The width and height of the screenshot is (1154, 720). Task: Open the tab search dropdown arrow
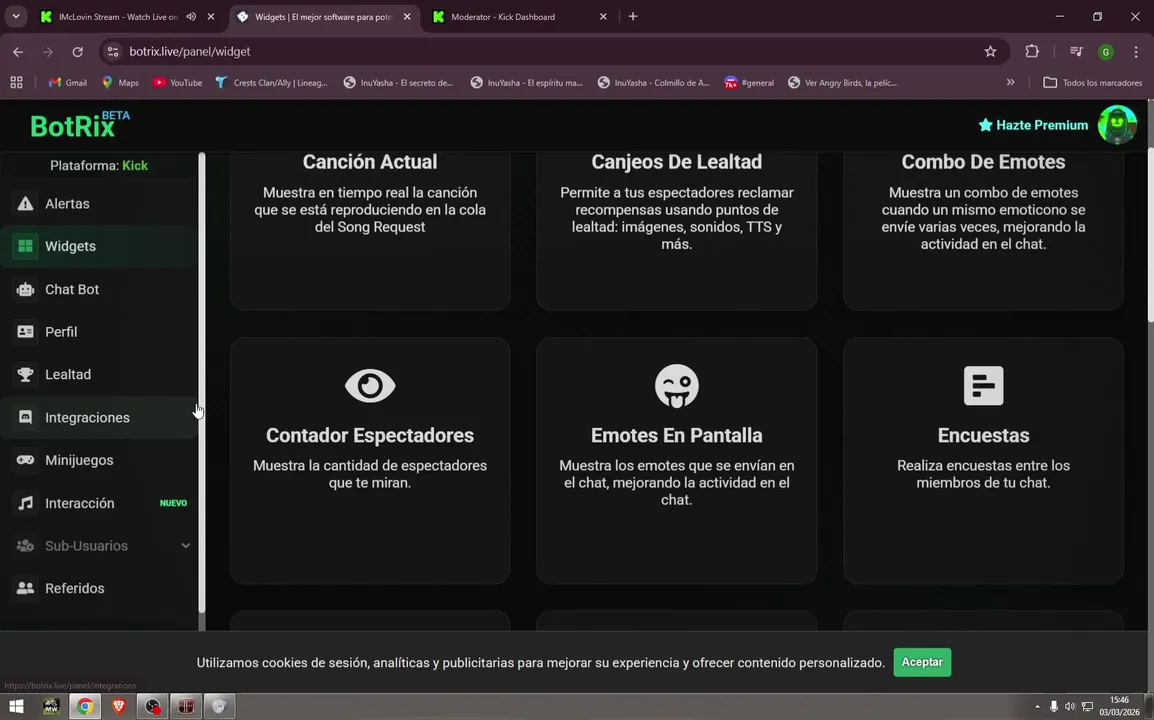click(x=15, y=16)
